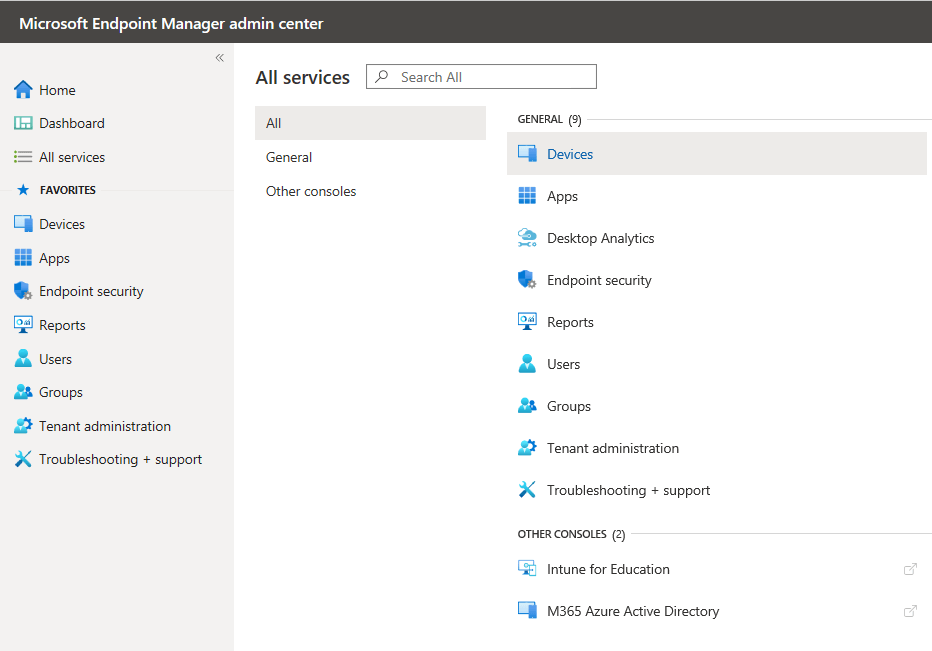The height and width of the screenshot is (651, 932).
Task: Open the M365 Azure Active Directory external link icon
Action: coord(910,611)
